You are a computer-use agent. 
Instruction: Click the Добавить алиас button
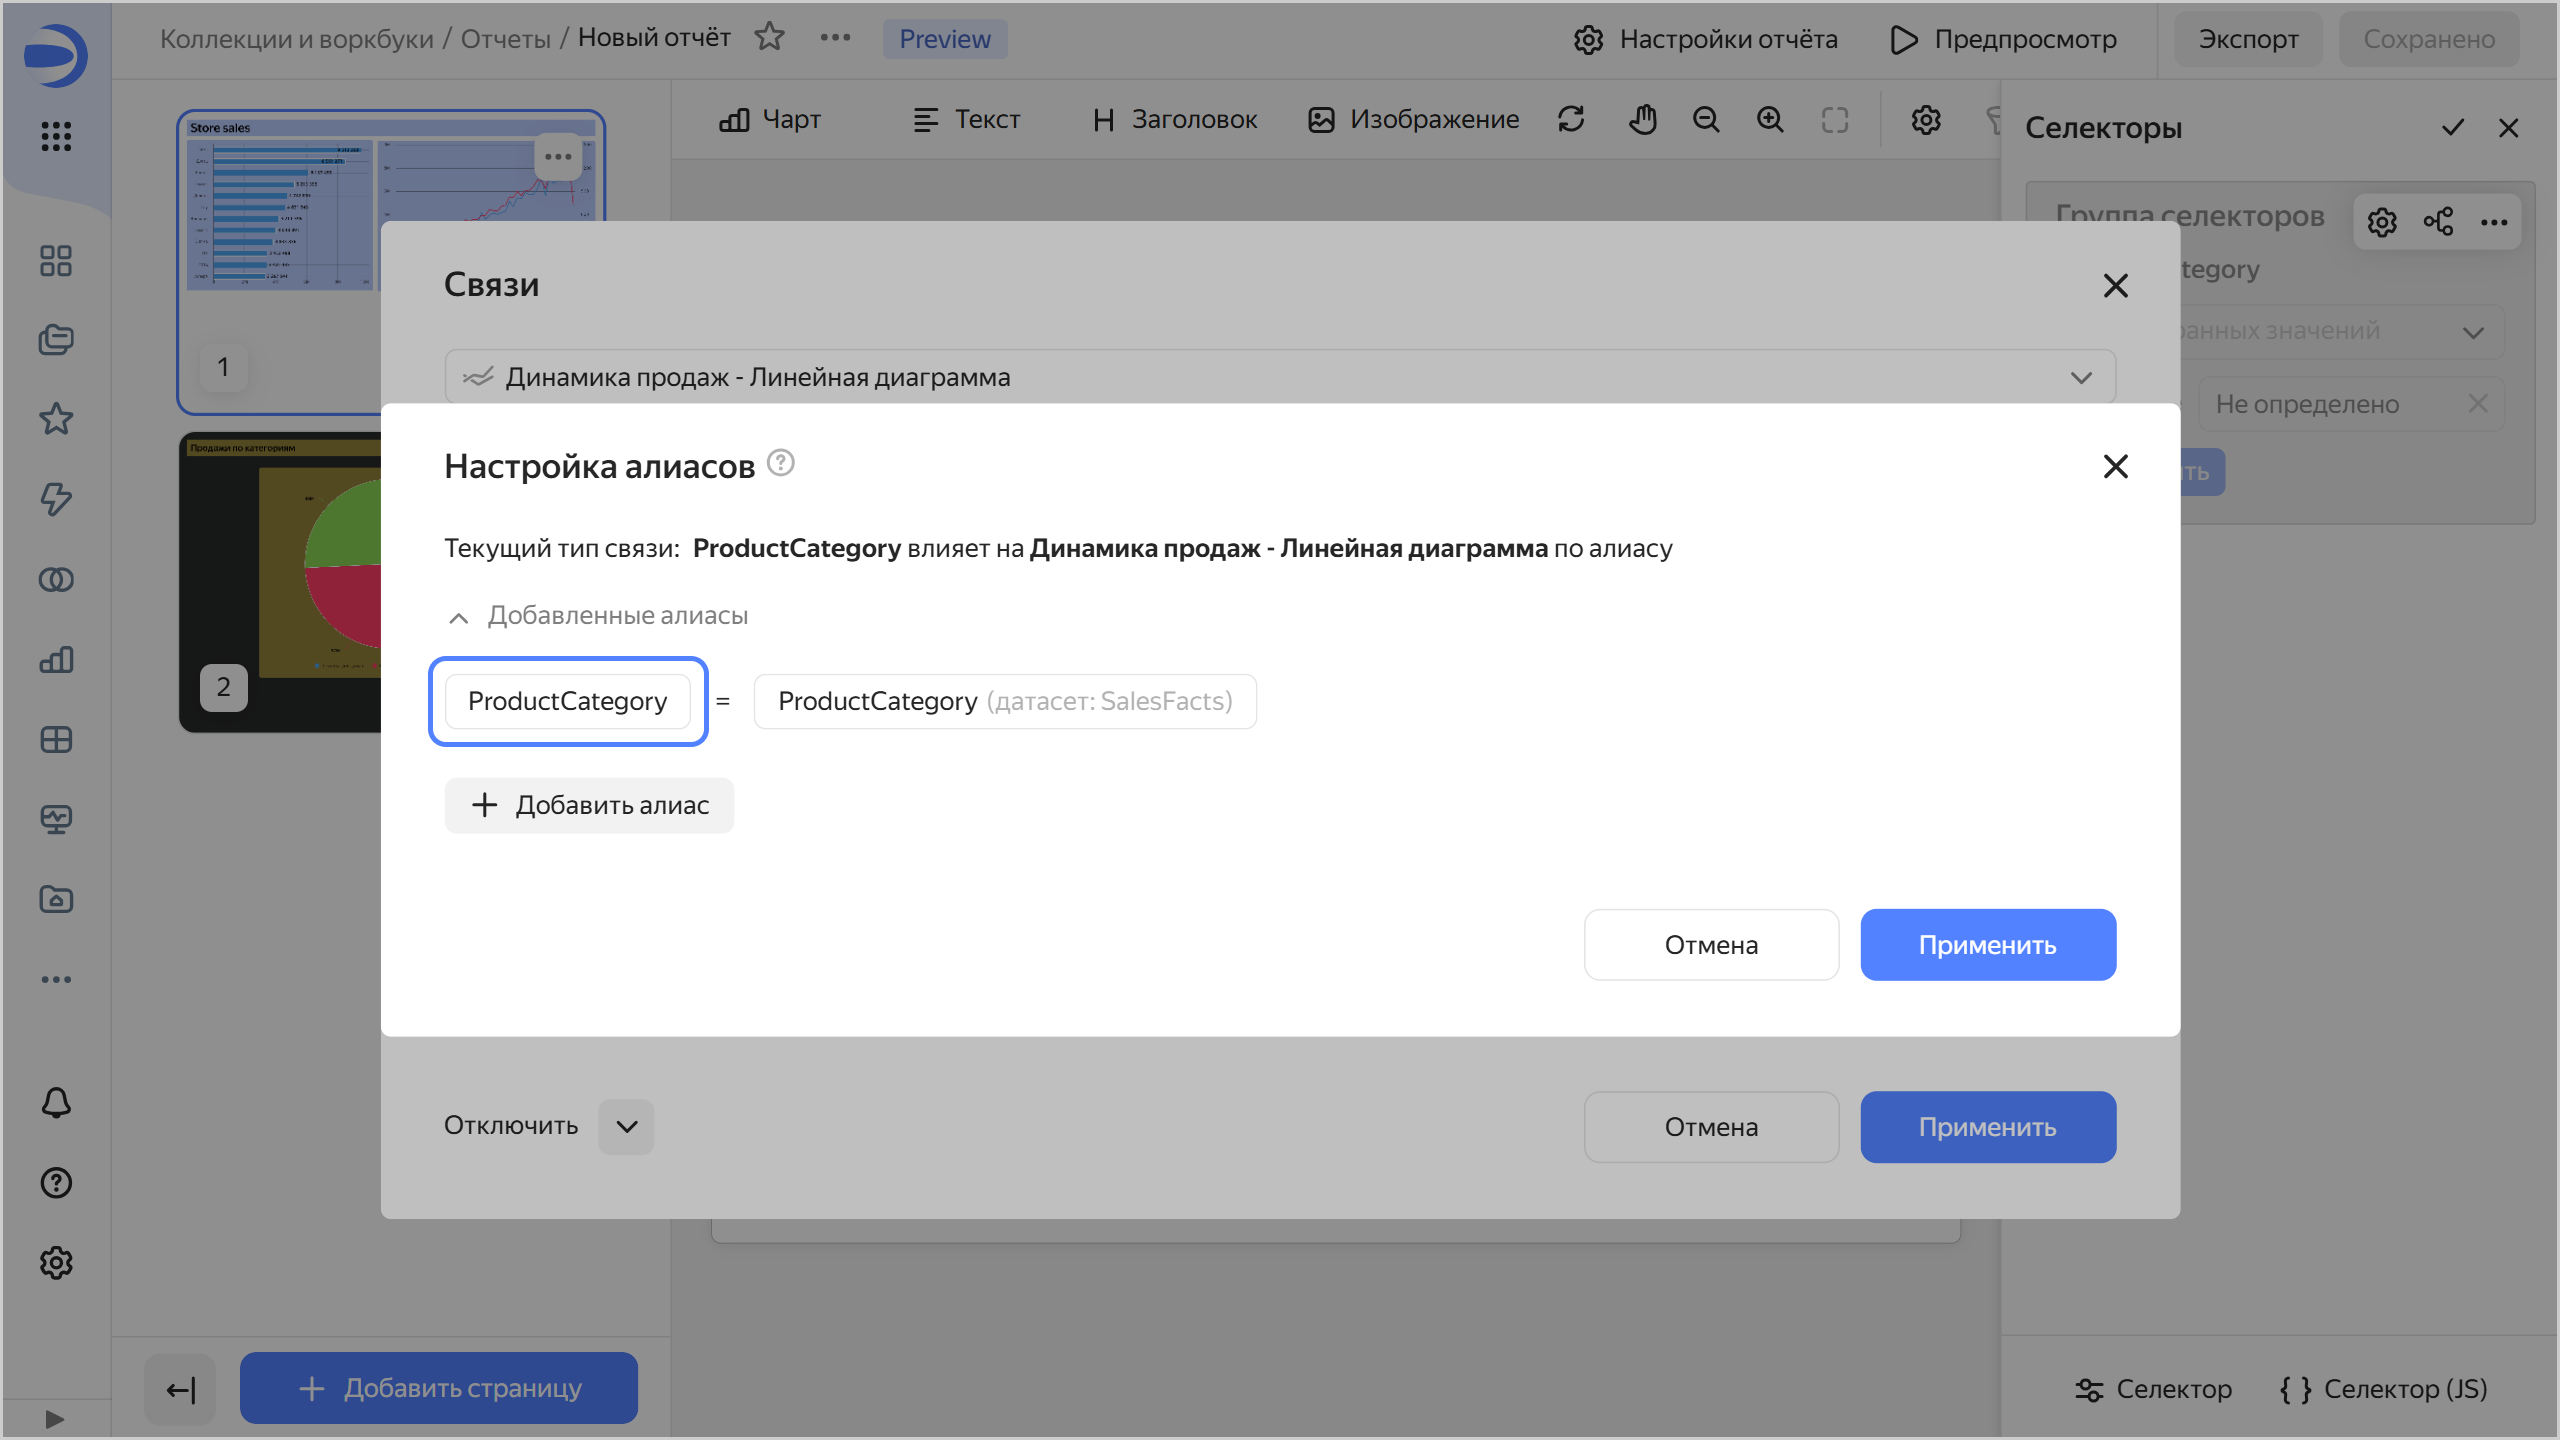click(589, 805)
